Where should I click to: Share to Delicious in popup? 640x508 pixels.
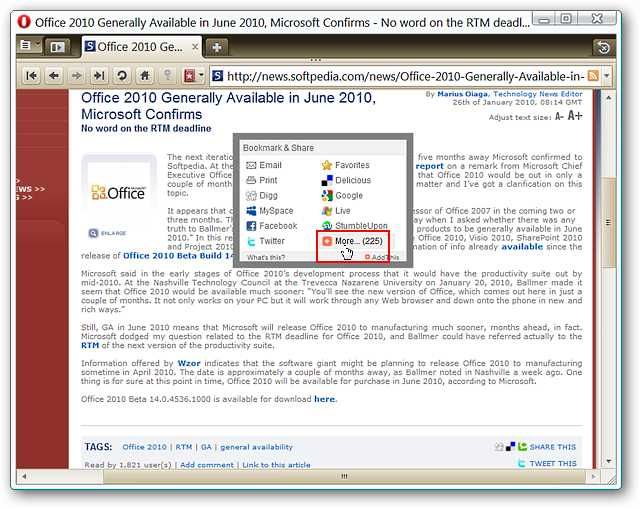(x=347, y=180)
